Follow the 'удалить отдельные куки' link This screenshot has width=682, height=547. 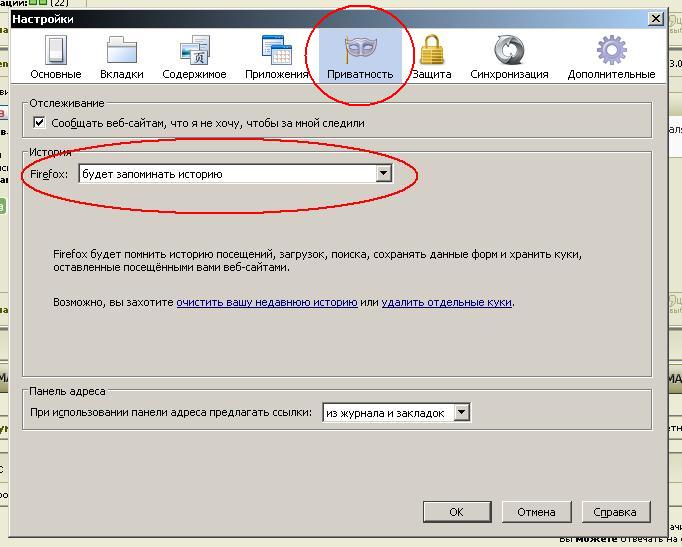pos(447,302)
